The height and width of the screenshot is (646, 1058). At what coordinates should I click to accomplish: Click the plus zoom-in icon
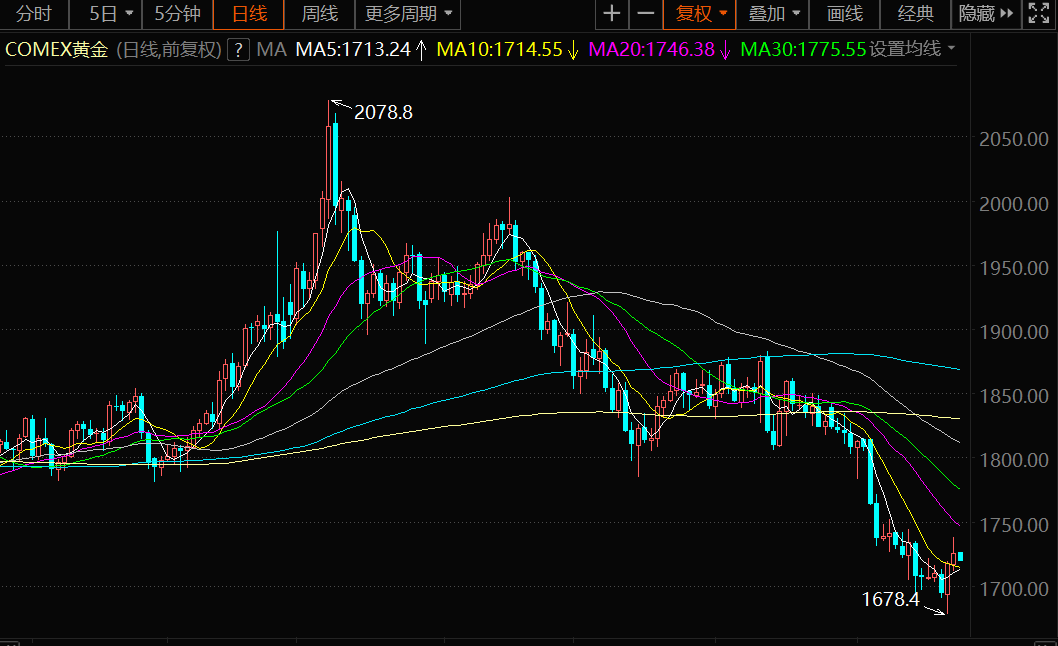pyautogui.click(x=612, y=14)
